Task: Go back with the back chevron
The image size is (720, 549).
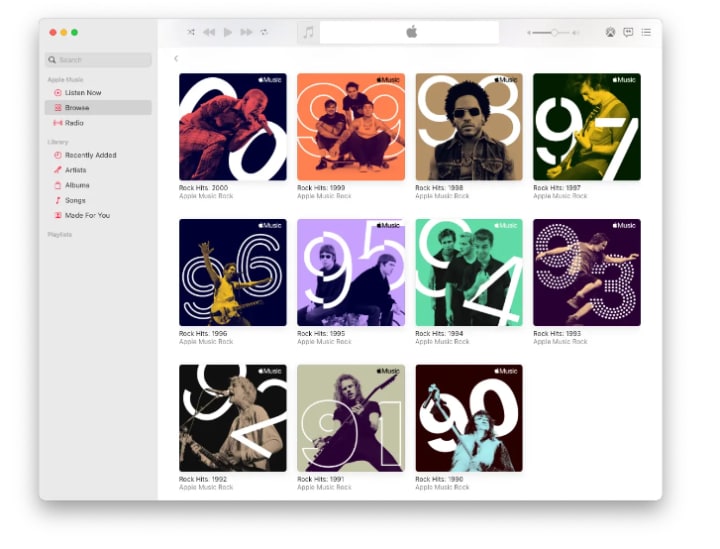Action: [x=176, y=58]
